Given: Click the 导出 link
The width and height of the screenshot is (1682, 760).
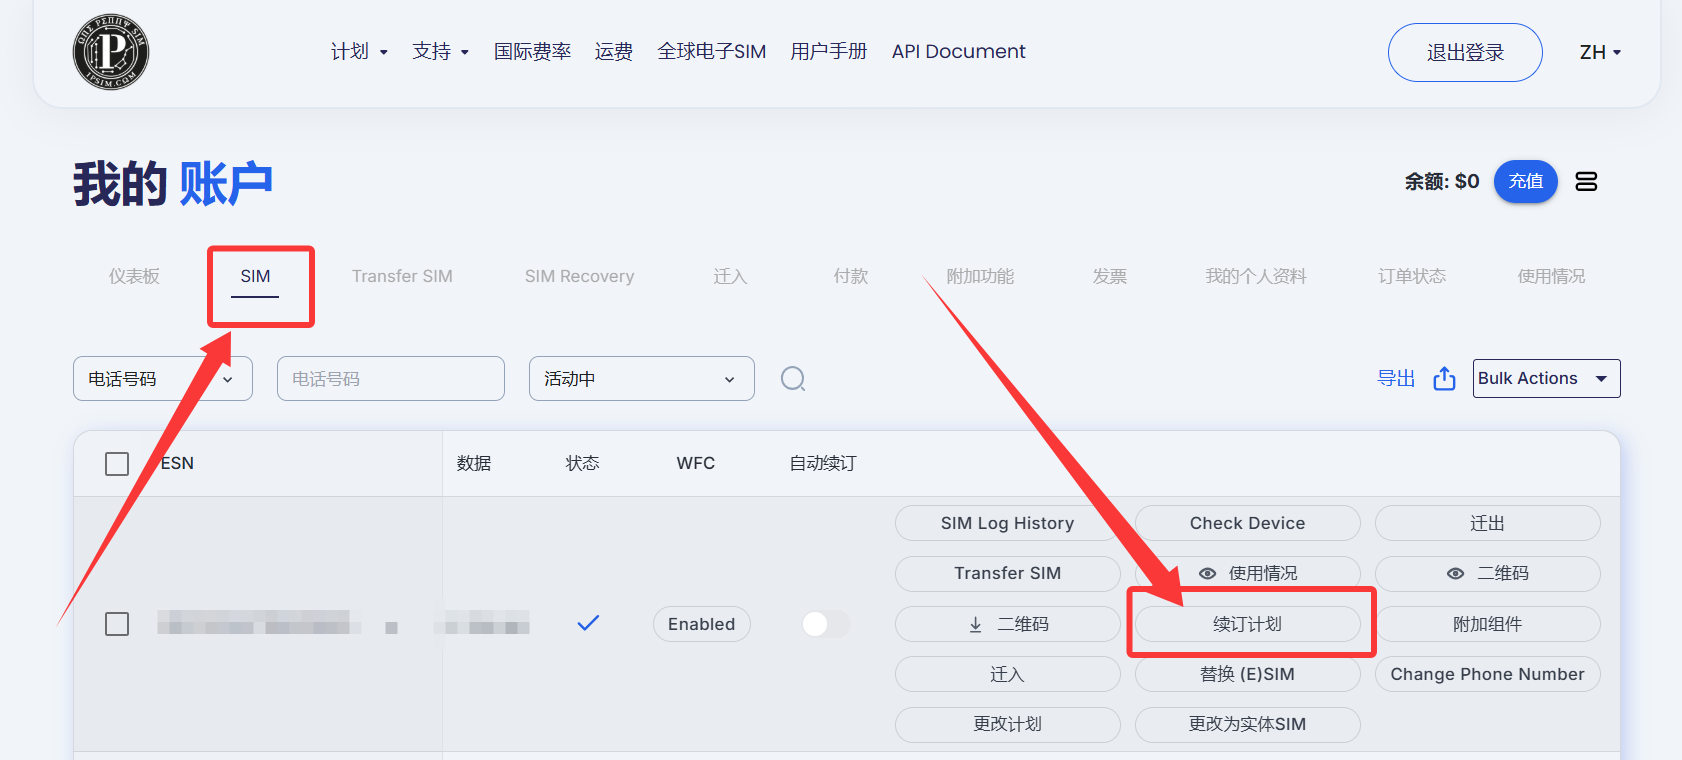Looking at the screenshot, I should (1396, 378).
